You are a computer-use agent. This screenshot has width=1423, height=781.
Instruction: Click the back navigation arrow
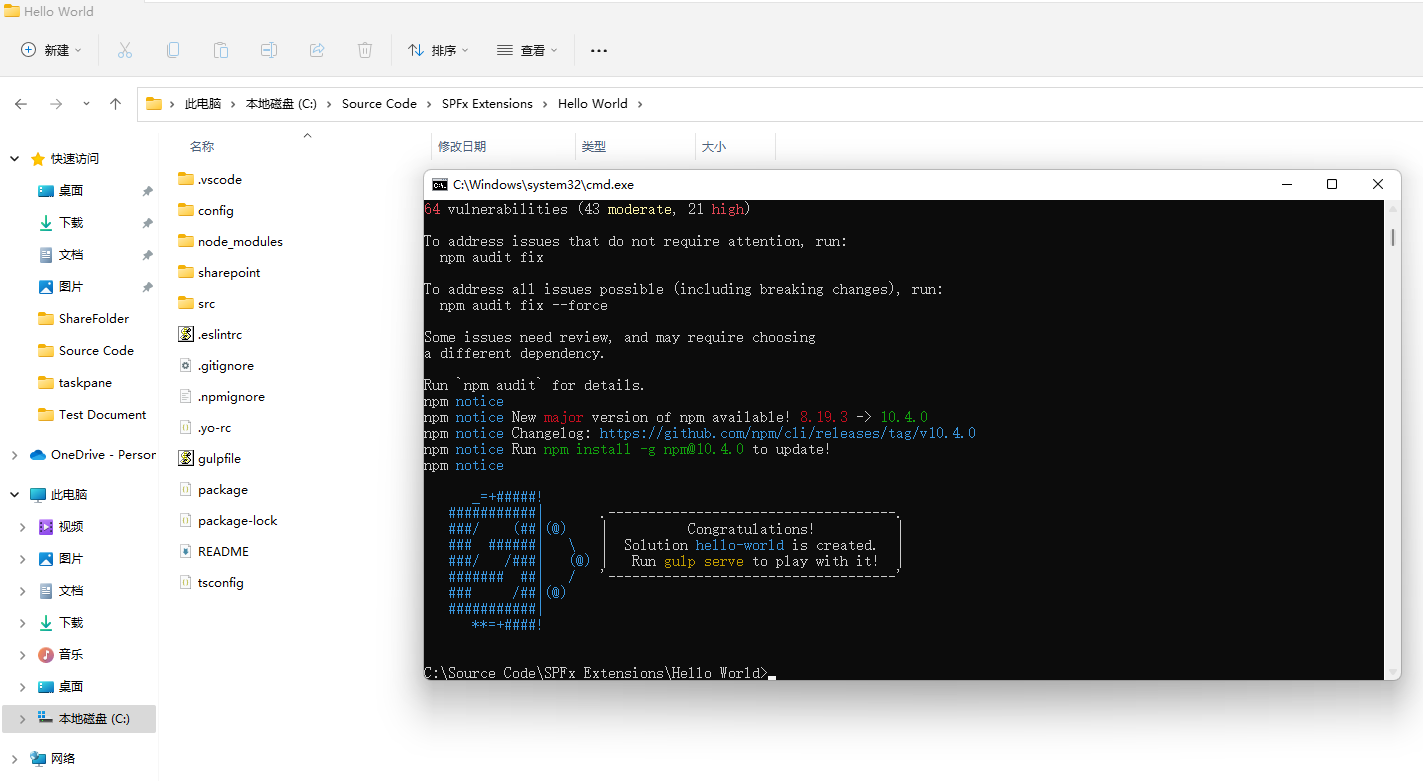point(21,103)
